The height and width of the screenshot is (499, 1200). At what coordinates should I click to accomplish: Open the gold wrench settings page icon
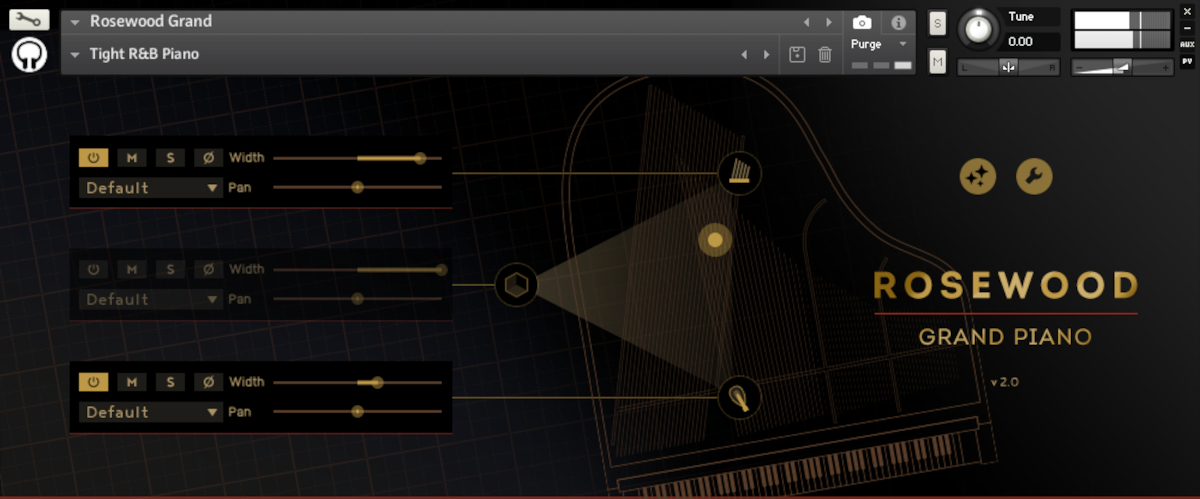pyautogui.click(x=1034, y=176)
